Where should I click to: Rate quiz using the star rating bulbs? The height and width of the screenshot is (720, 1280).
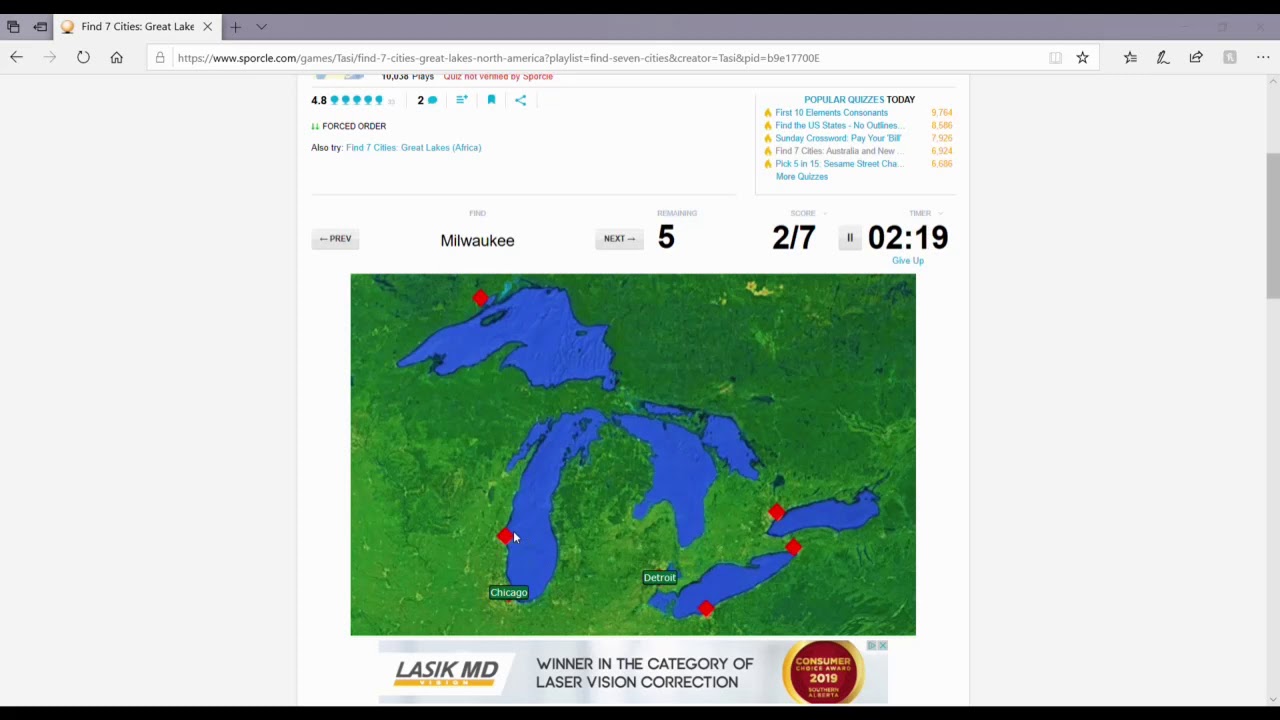tap(357, 100)
